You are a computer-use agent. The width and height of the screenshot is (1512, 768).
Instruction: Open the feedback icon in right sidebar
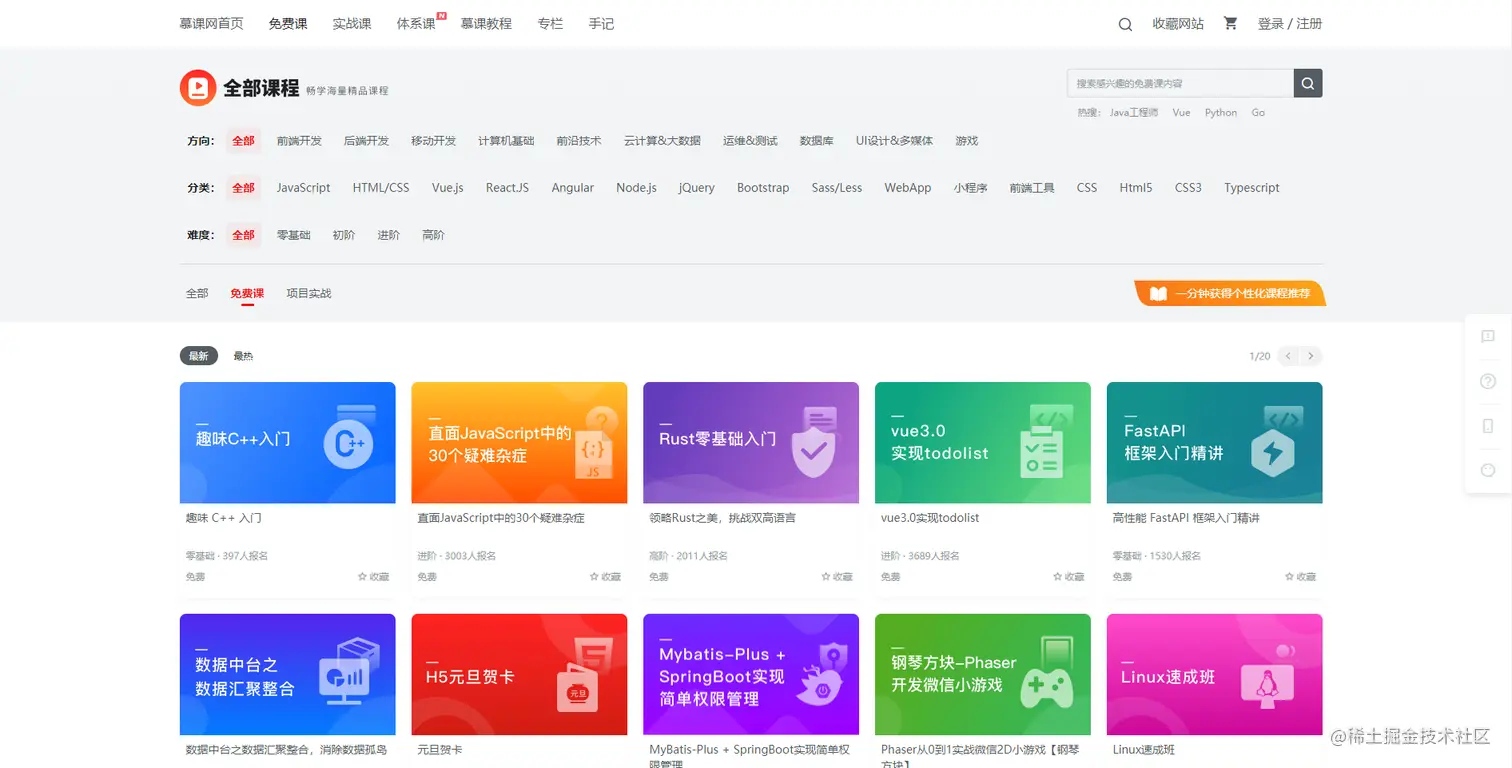(1488, 337)
